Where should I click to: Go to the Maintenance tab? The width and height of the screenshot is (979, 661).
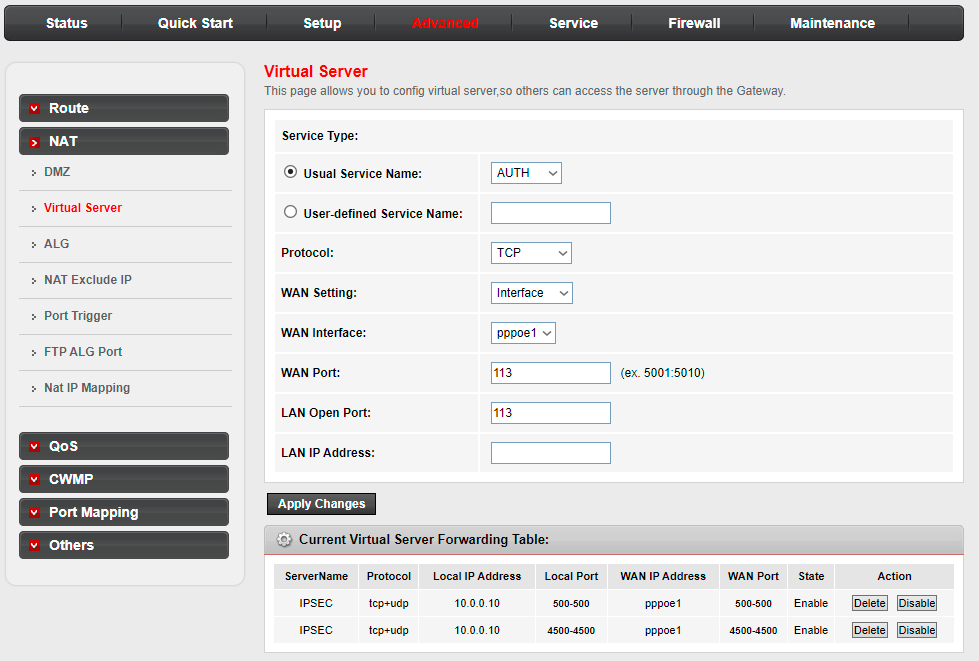coord(832,23)
